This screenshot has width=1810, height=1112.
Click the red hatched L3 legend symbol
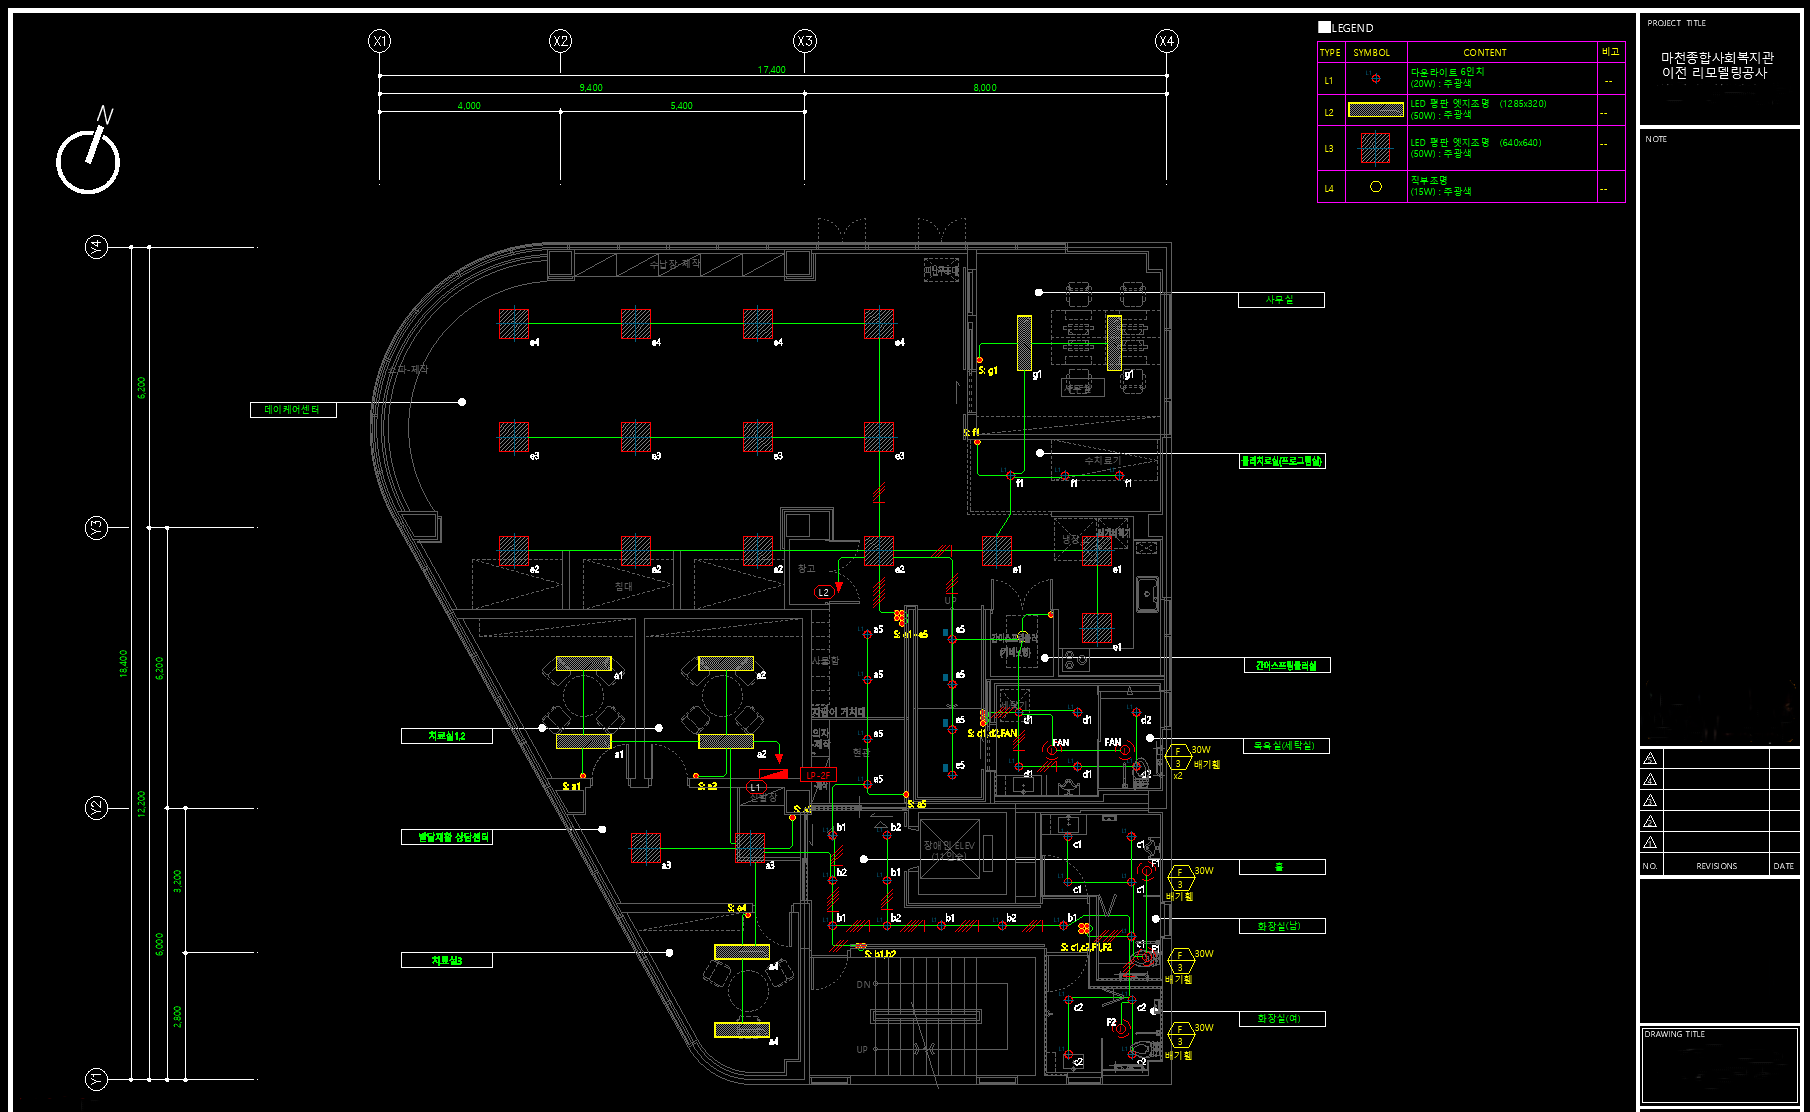tap(1376, 148)
